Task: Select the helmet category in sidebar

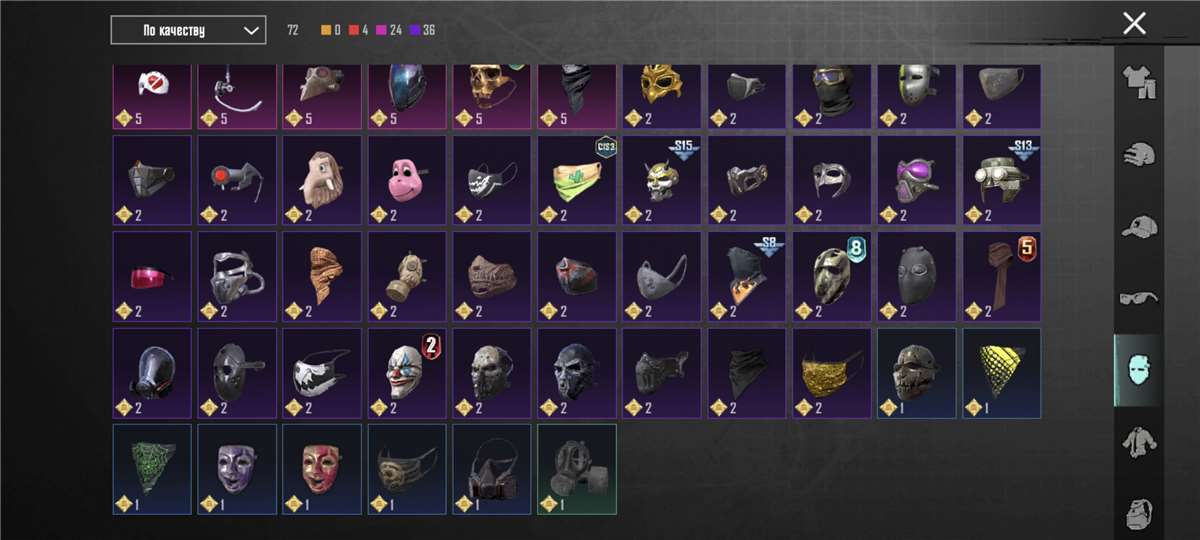Action: [x=1137, y=154]
